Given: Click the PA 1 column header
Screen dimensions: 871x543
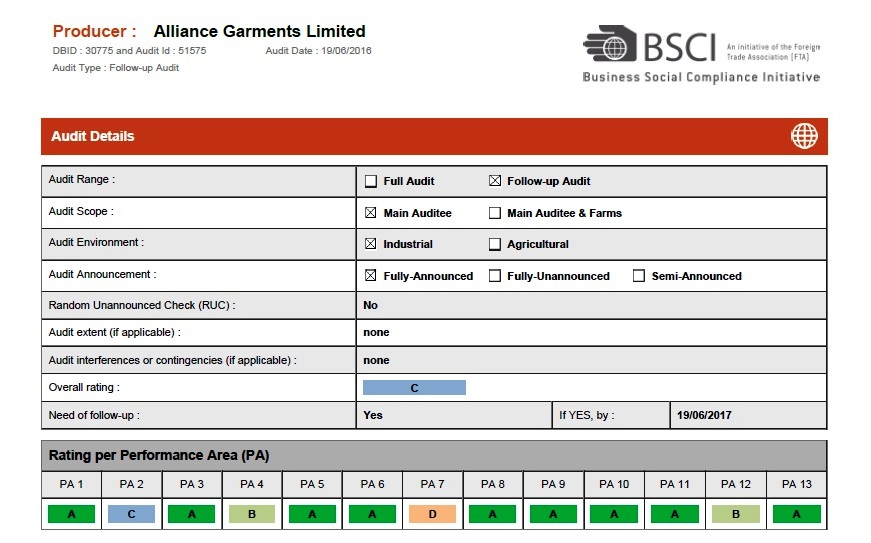Looking at the screenshot, I should [x=71, y=484].
